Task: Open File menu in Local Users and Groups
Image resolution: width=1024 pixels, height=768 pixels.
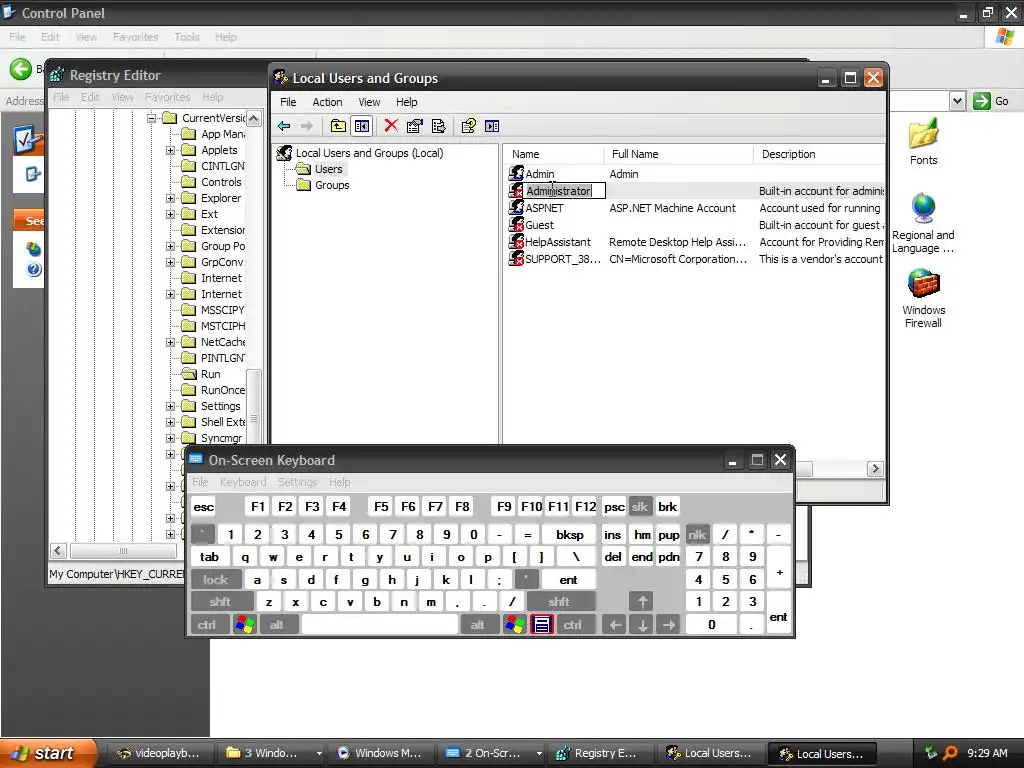Action: click(288, 102)
